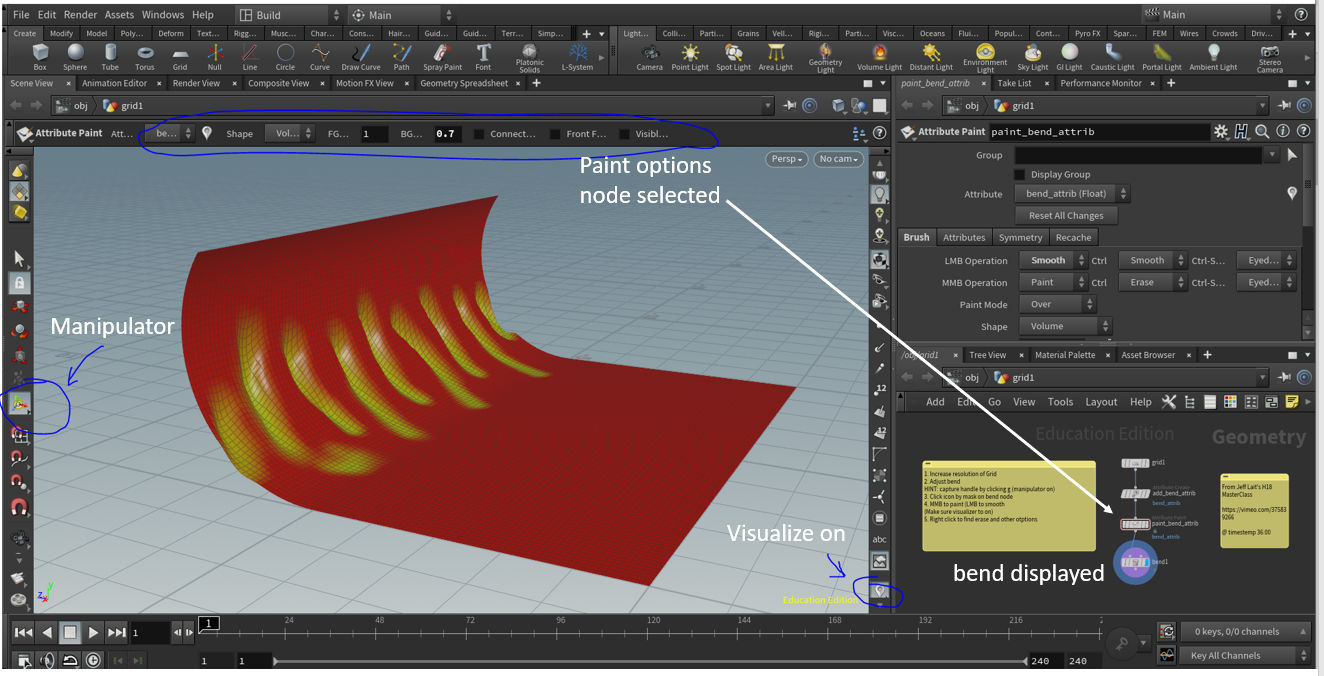Screen dimensions: 1324x676
Task: Open the LMB Operation Smooth dropdown
Action: [x=1053, y=260]
